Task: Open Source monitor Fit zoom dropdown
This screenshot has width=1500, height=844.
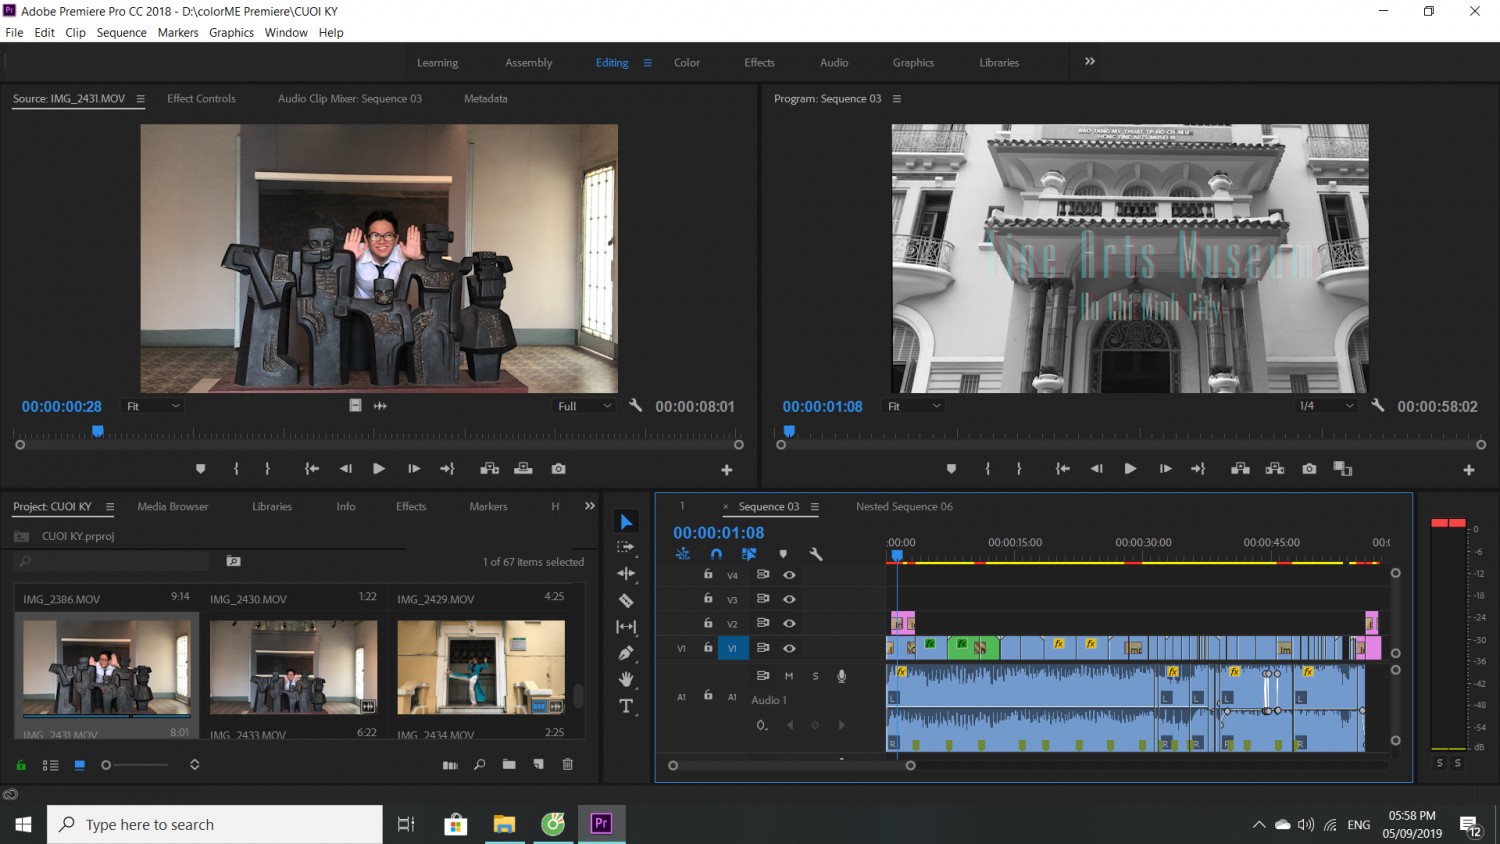Action: (153, 406)
